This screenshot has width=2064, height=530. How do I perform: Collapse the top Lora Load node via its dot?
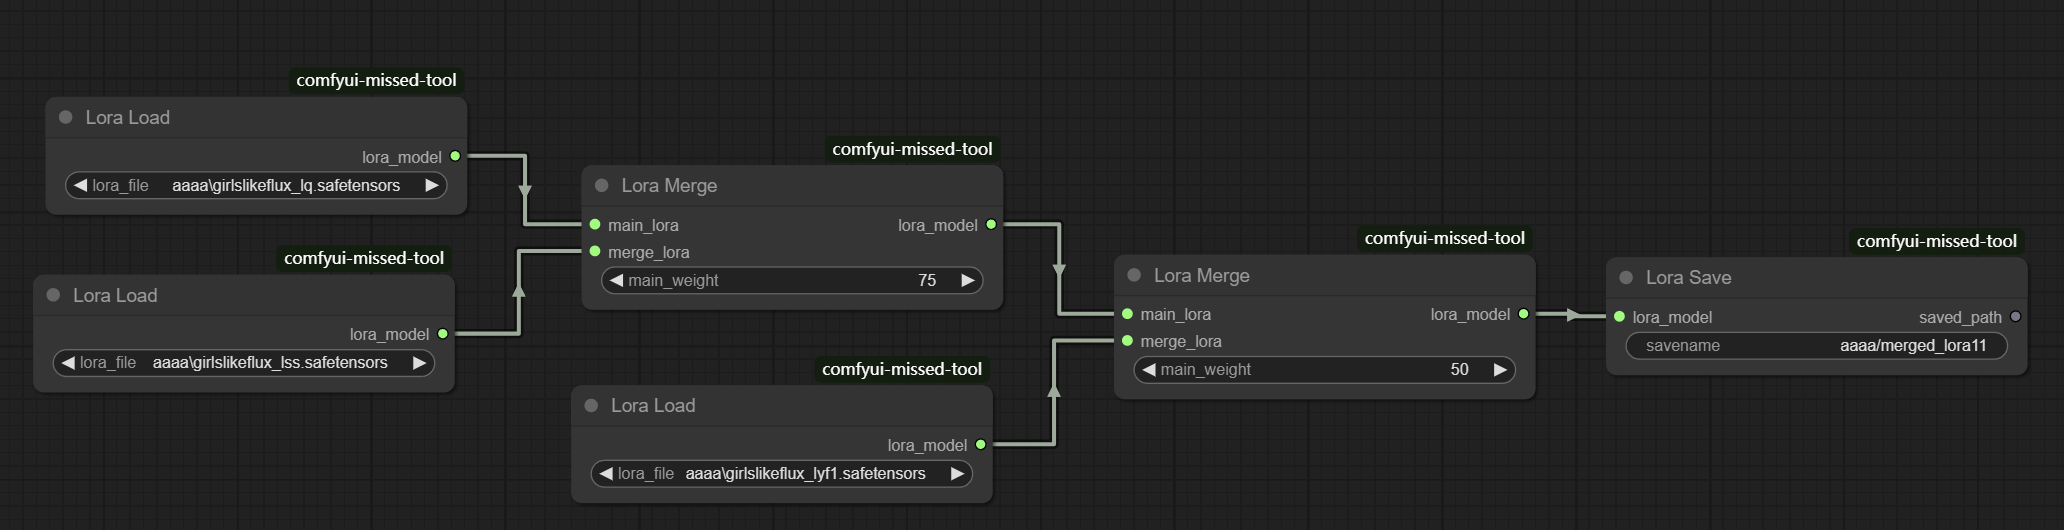coord(66,117)
